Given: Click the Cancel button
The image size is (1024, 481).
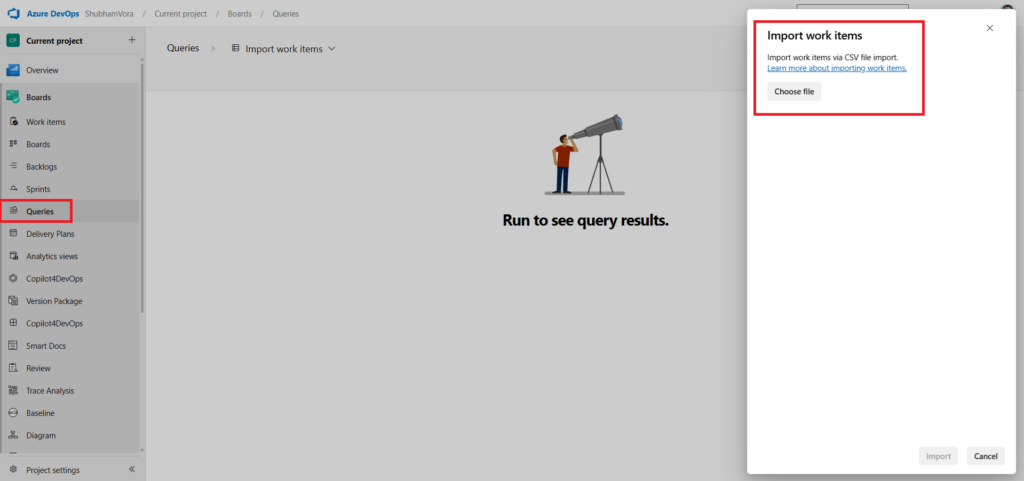Looking at the screenshot, I should click(985, 456).
